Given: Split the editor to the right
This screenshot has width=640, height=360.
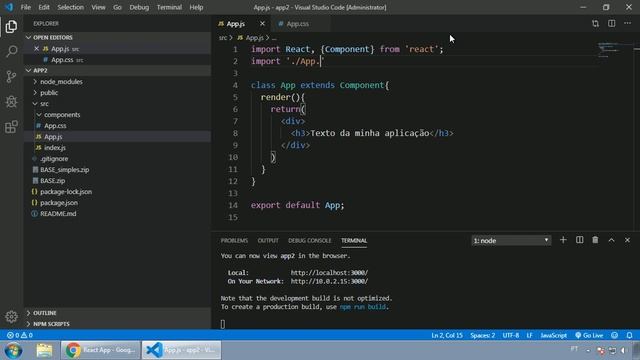Looking at the screenshot, I should pyautogui.click(x=611, y=24).
